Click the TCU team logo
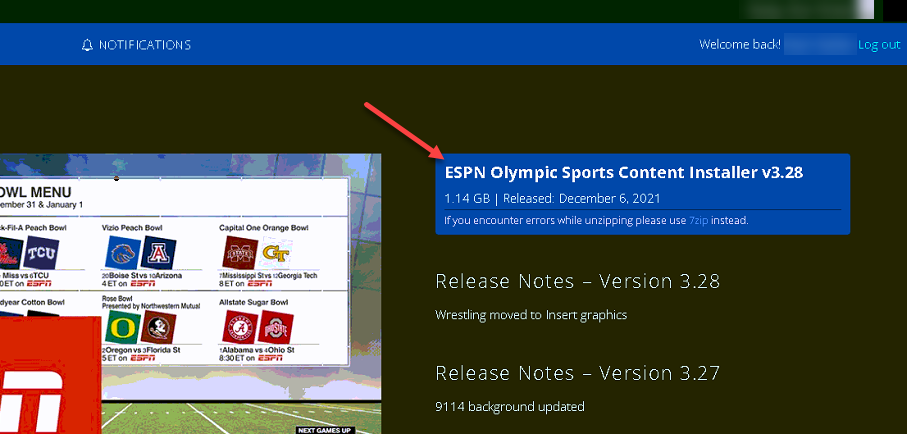907x434 pixels. click(42, 254)
